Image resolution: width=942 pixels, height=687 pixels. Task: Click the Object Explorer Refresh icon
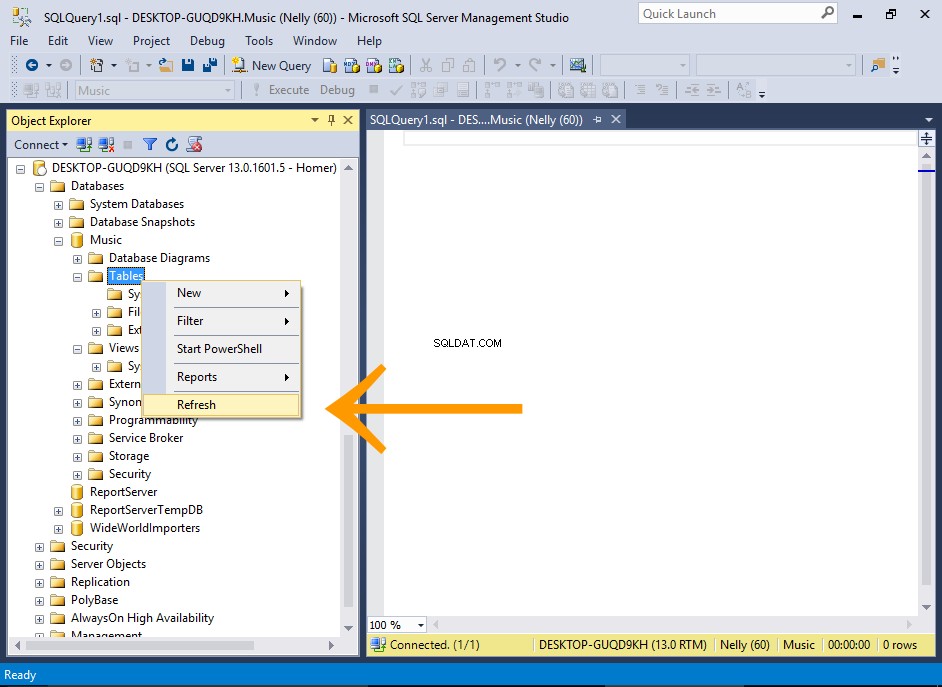tap(172, 144)
